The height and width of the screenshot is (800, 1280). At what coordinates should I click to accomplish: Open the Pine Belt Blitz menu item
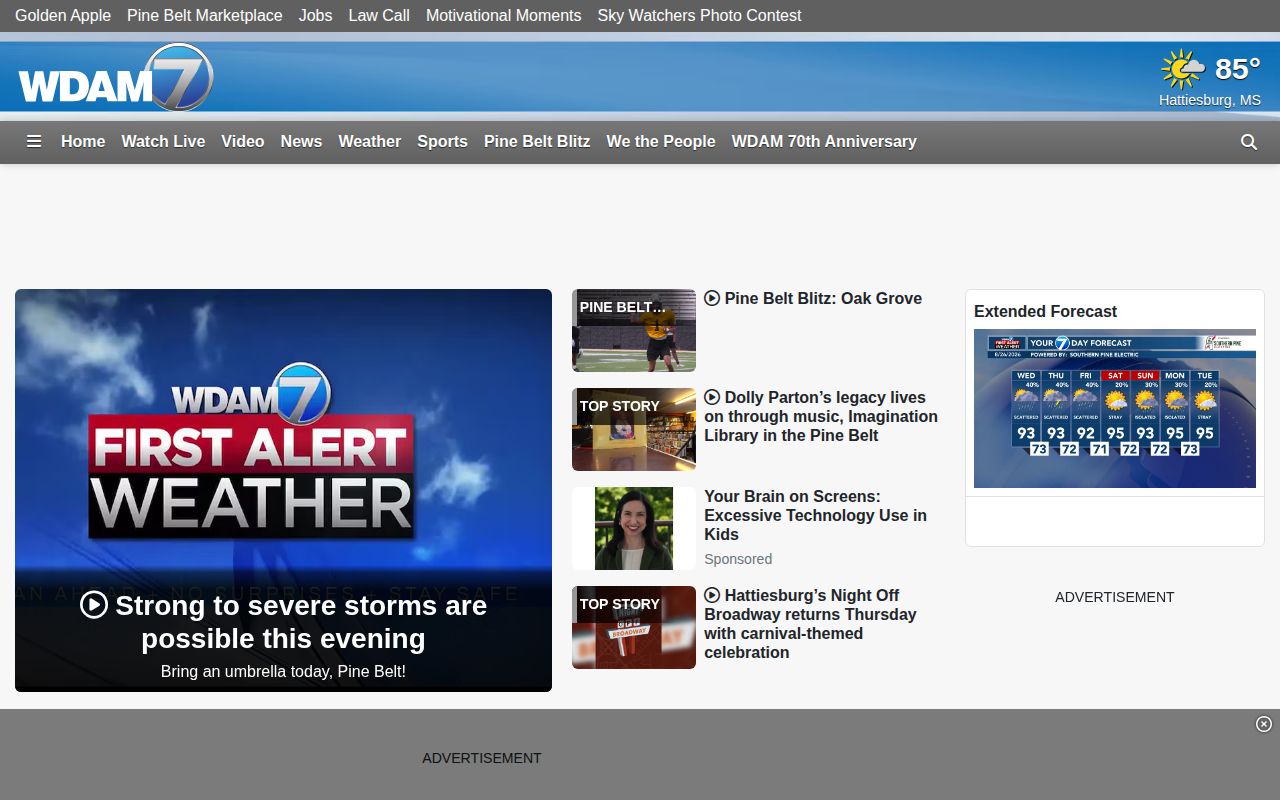[x=537, y=142]
